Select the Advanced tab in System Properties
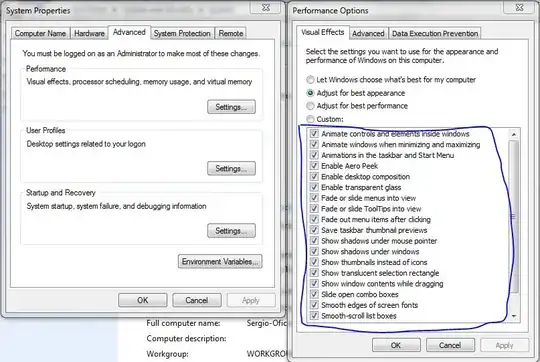This screenshot has width=540, height=362. (x=129, y=32)
